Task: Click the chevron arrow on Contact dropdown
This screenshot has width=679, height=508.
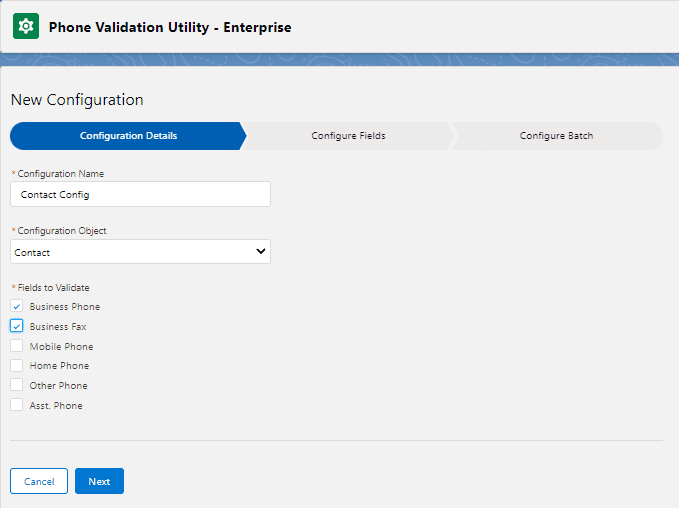Action: (x=261, y=252)
